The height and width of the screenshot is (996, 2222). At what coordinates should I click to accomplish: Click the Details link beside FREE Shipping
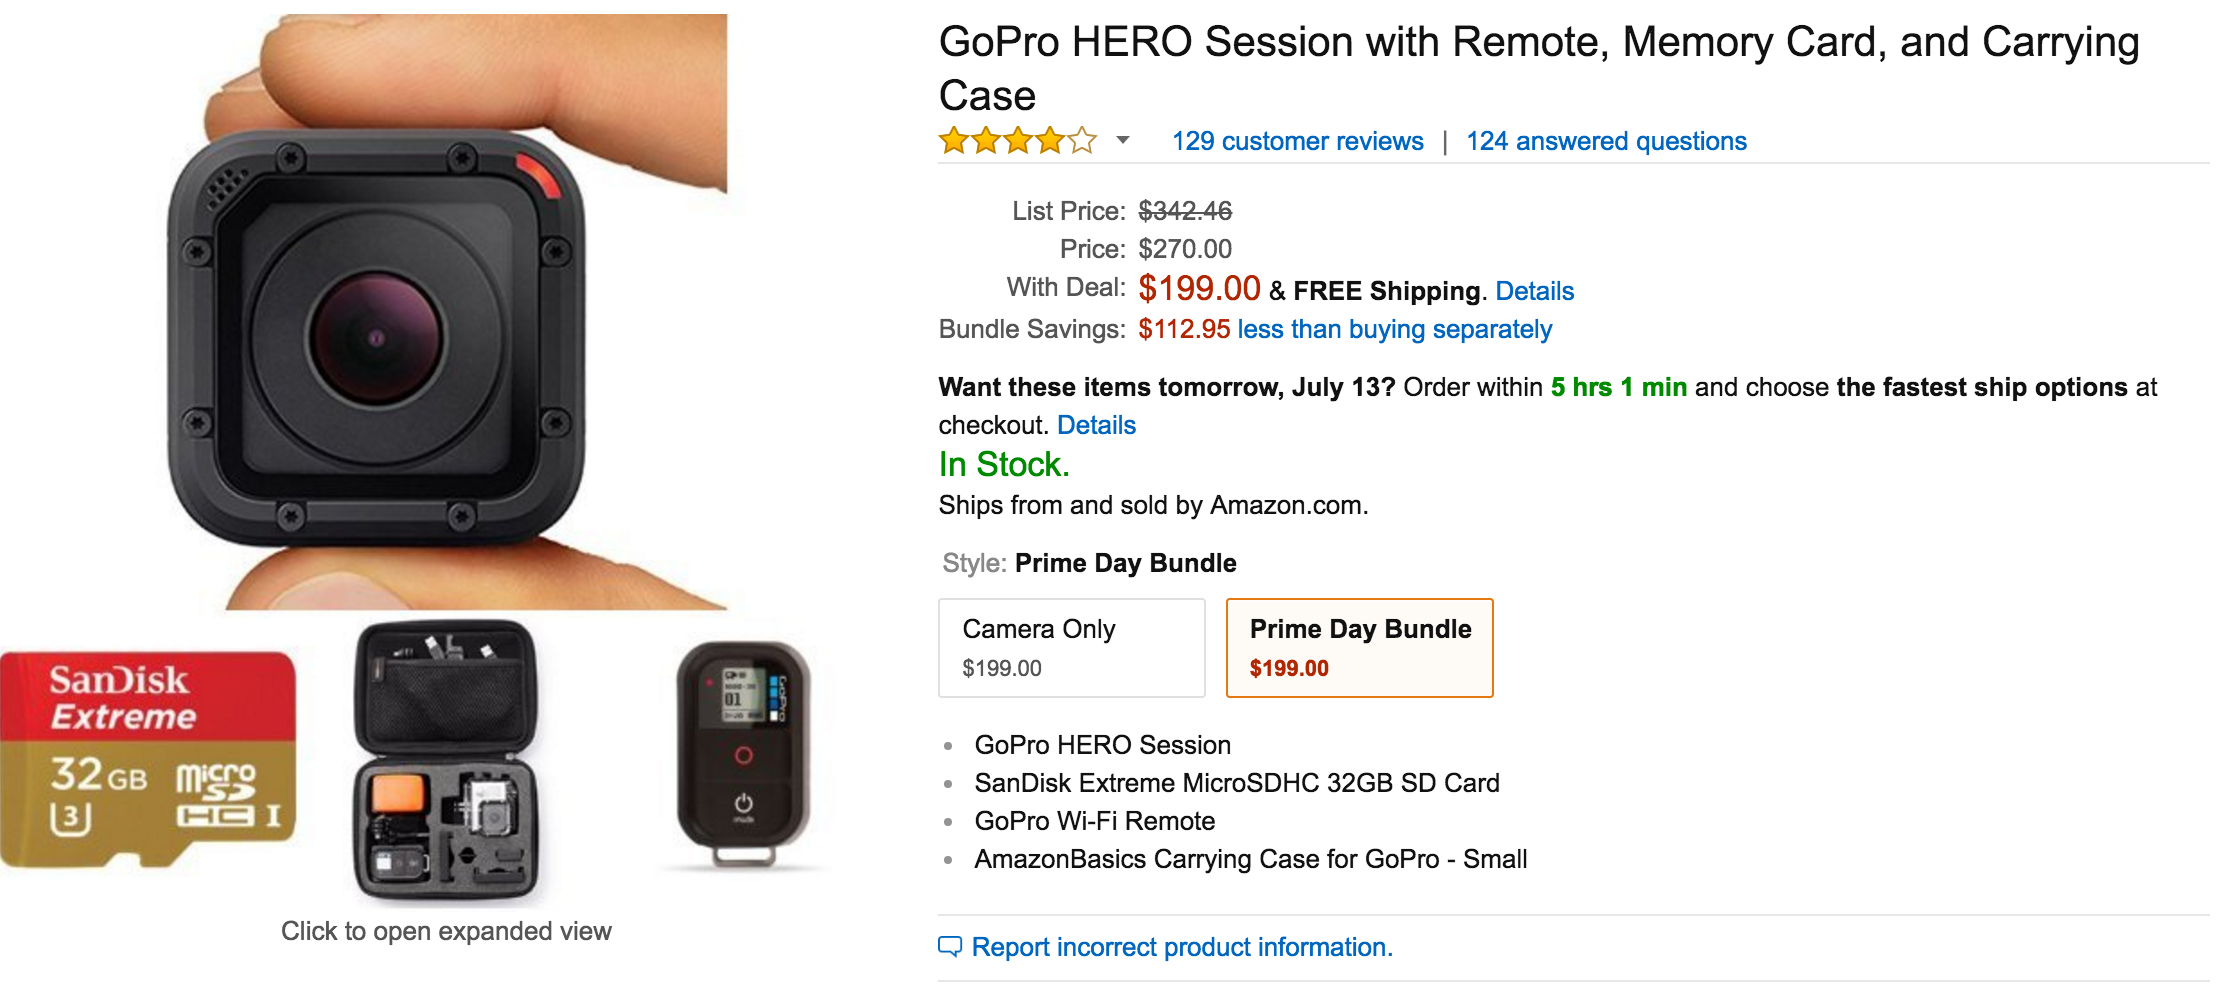click(x=1534, y=291)
